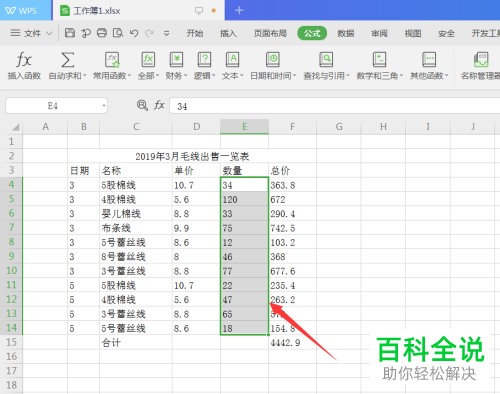The height and width of the screenshot is (394, 500).
Task: Expand the AutoSum dropdown arrow
Action: click(85, 76)
